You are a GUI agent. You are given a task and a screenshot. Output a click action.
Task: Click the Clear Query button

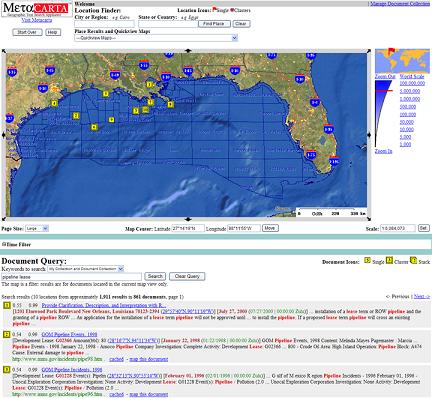pos(187,276)
